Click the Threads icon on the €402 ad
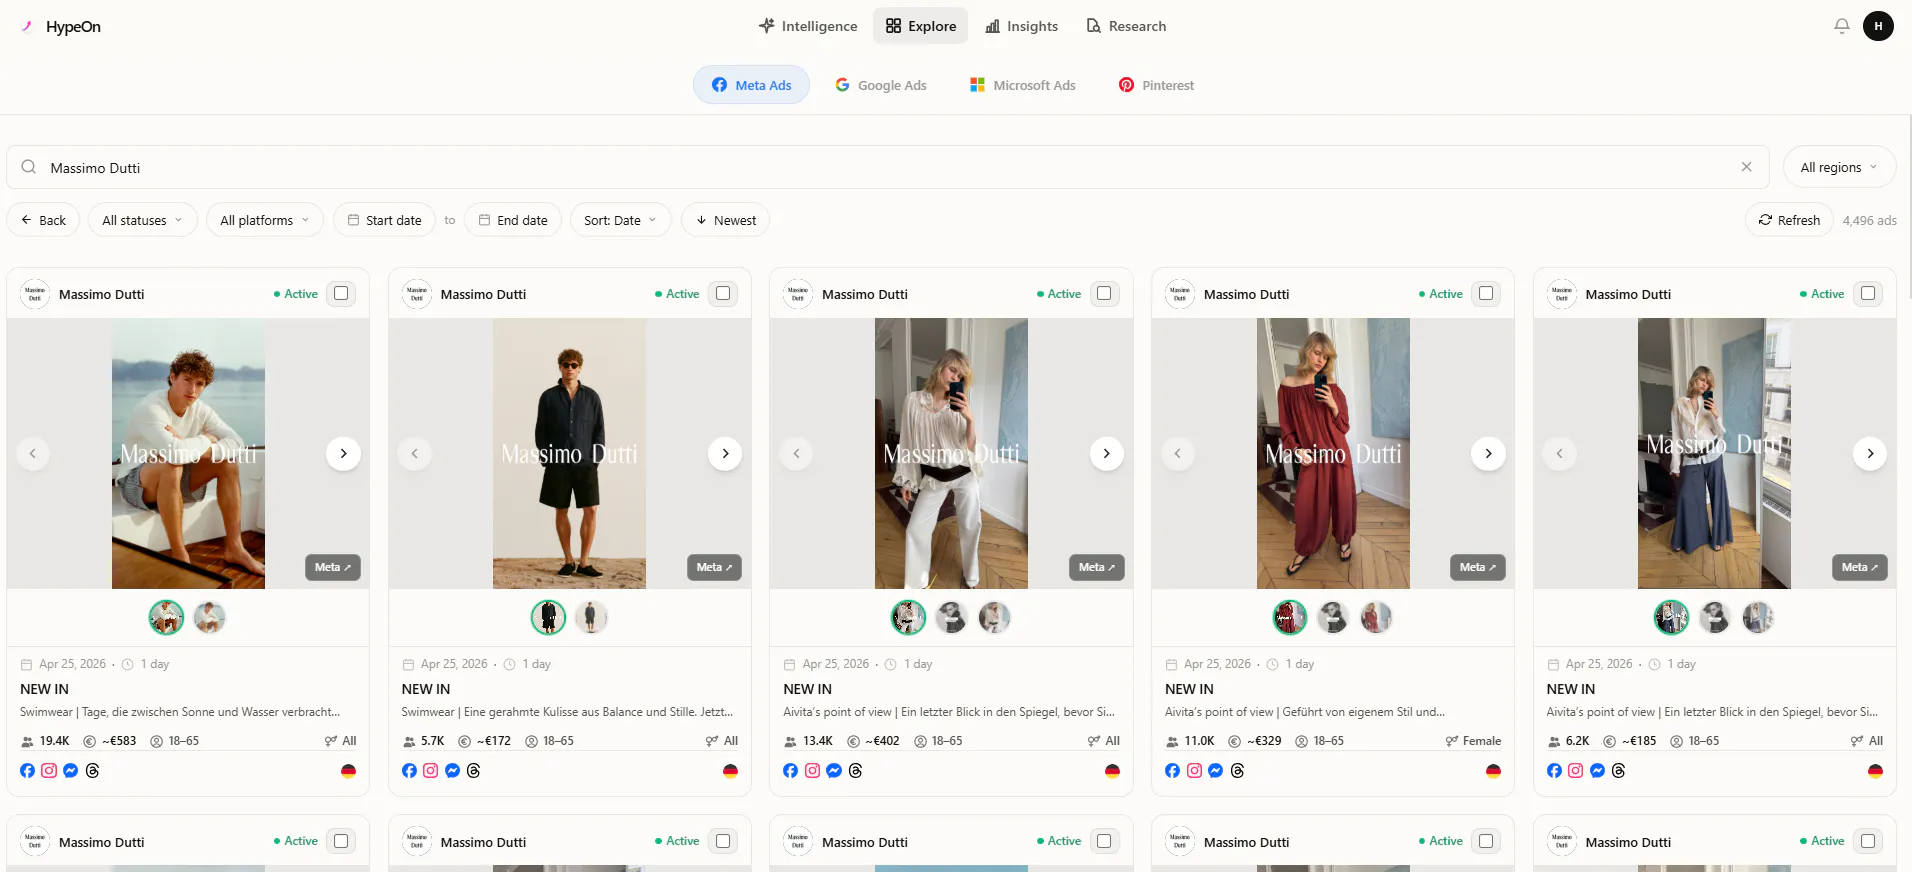1912x872 pixels. [x=855, y=771]
